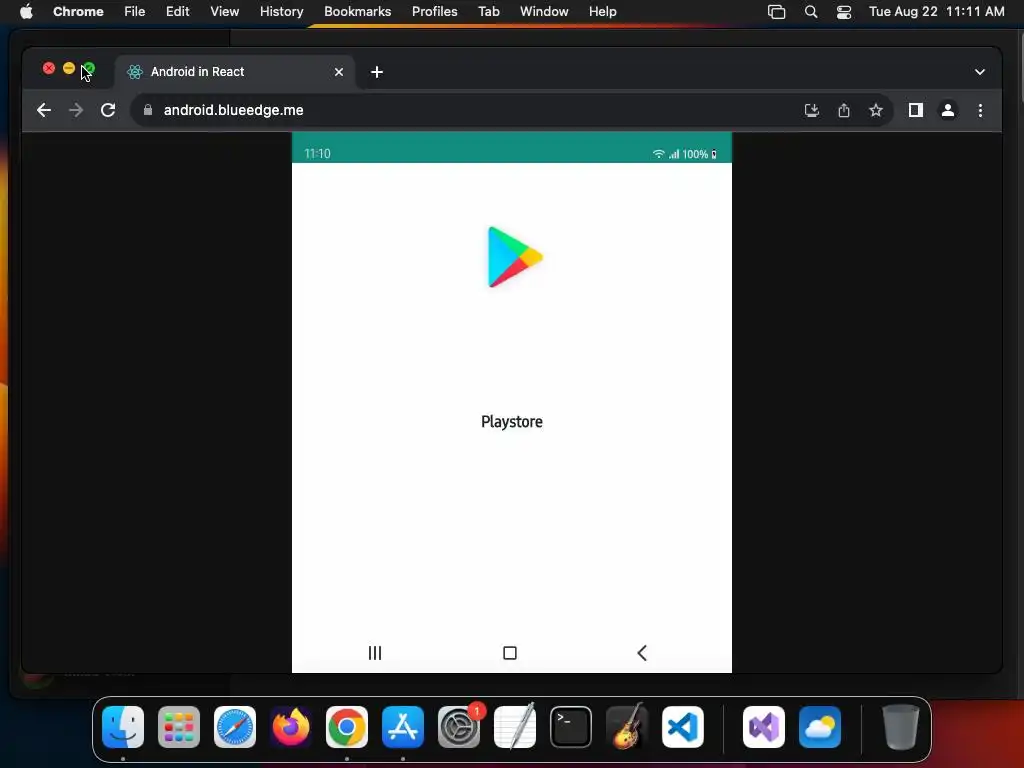This screenshot has width=1024, height=768.
Task: Open Launchpad from the Dock
Action: click(179, 727)
